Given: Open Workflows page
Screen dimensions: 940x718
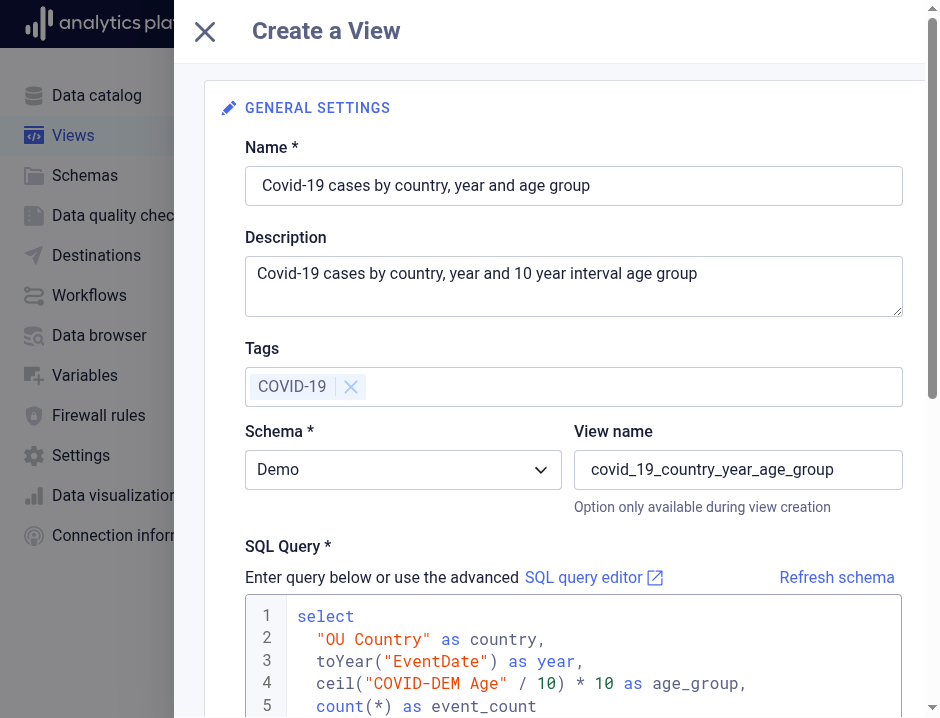Looking at the screenshot, I should (x=87, y=295).
